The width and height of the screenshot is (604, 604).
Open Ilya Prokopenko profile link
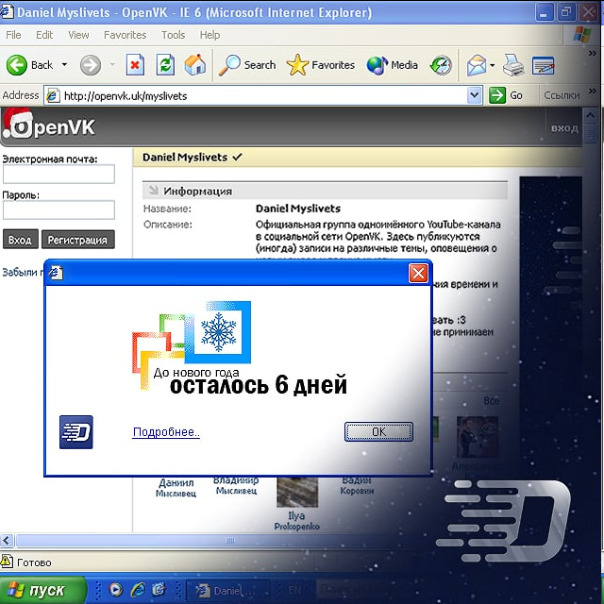[297, 521]
